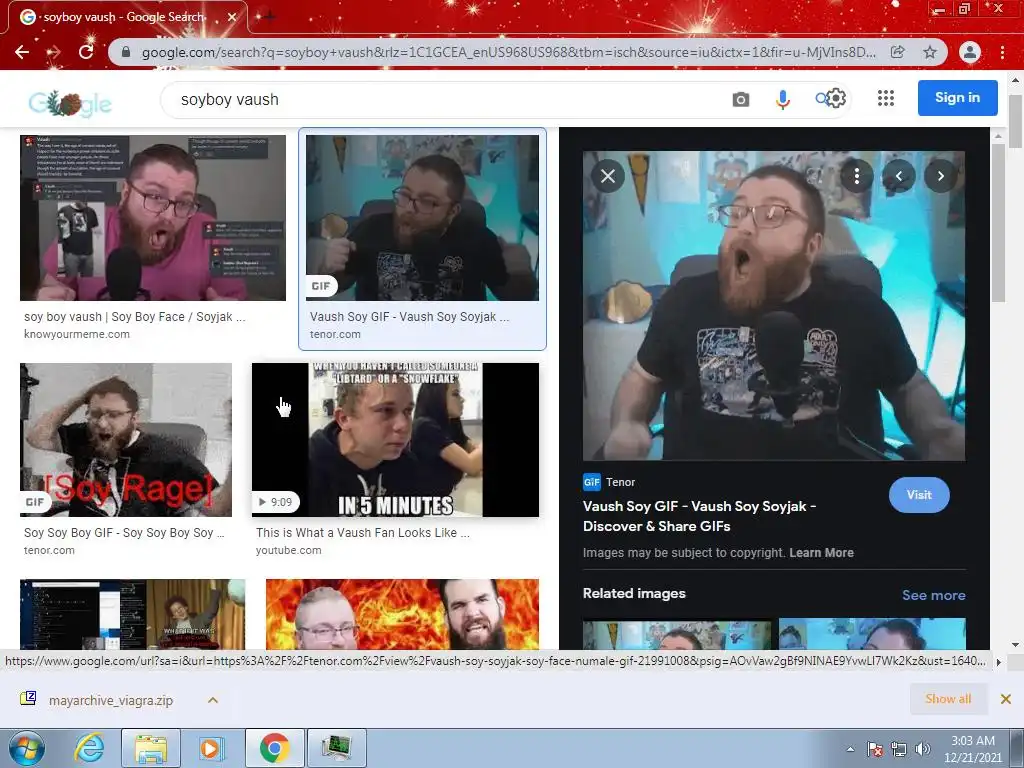Open the selected tenor.com Vaush Soy GIF thumbnail
Image resolution: width=1024 pixels, height=768 pixels.
pos(423,217)
